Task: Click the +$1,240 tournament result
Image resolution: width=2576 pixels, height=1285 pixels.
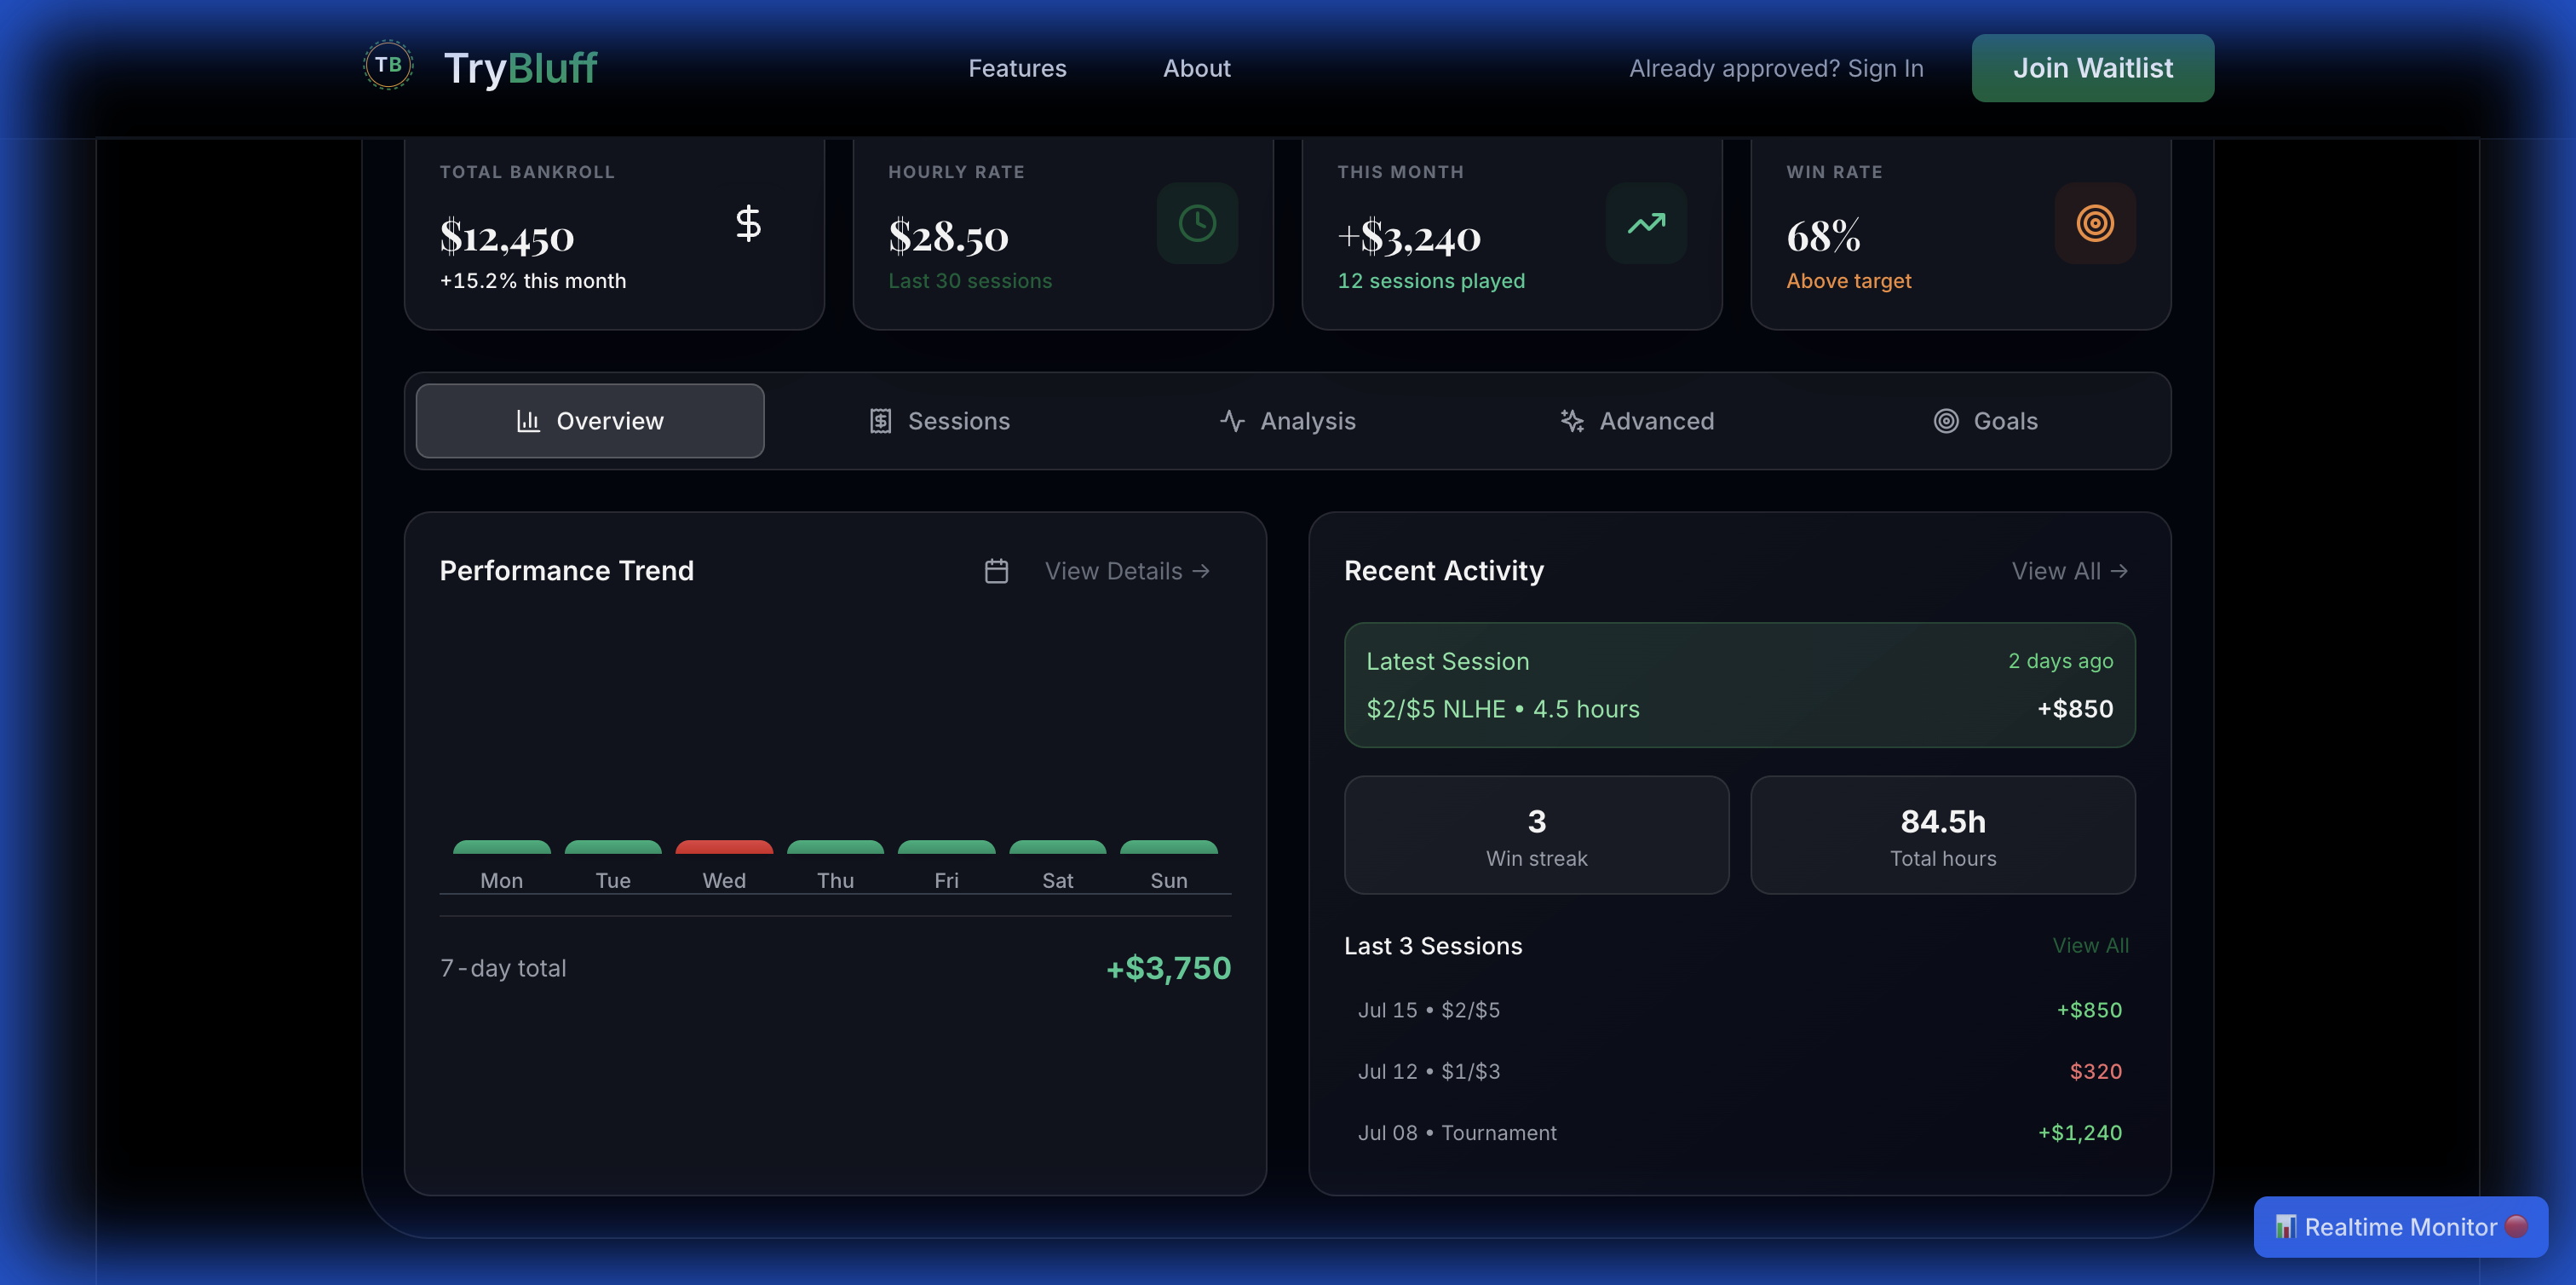Action: [x=2080, y=1133]
